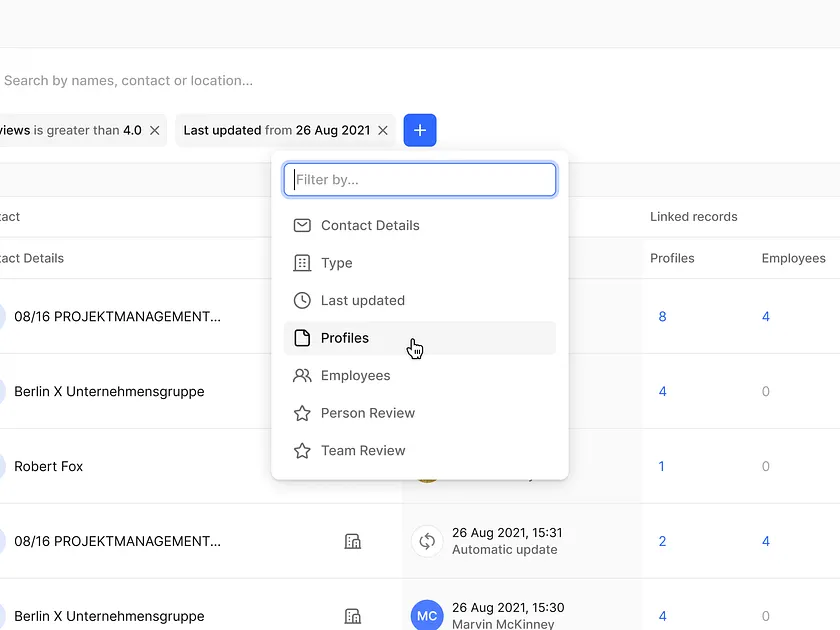
Task: Choose the Type filter option
Action: [x=337, y=263]
